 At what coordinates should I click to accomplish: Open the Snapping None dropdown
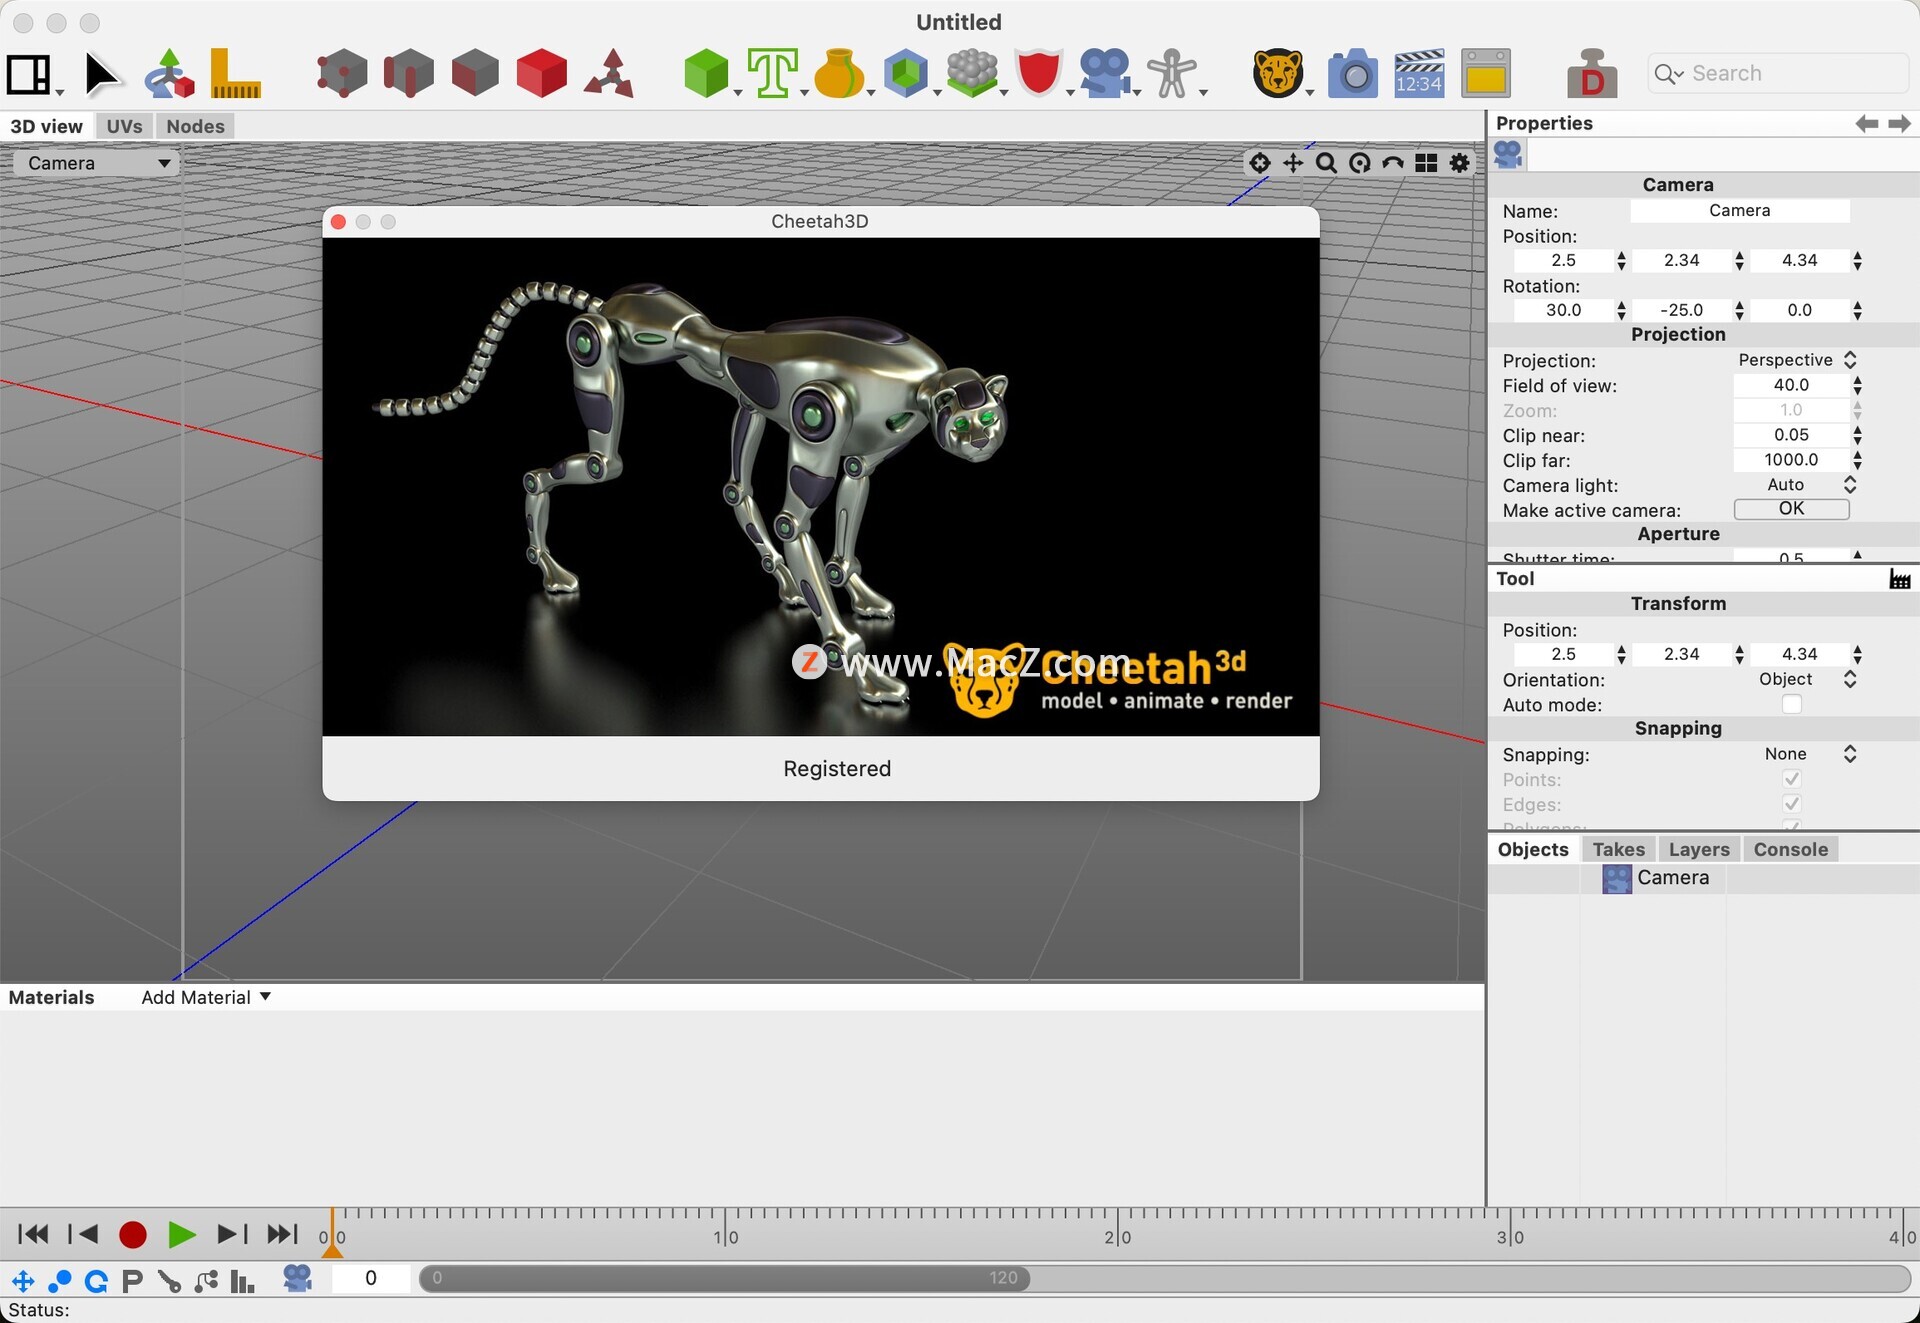[x=1796, y=754]
